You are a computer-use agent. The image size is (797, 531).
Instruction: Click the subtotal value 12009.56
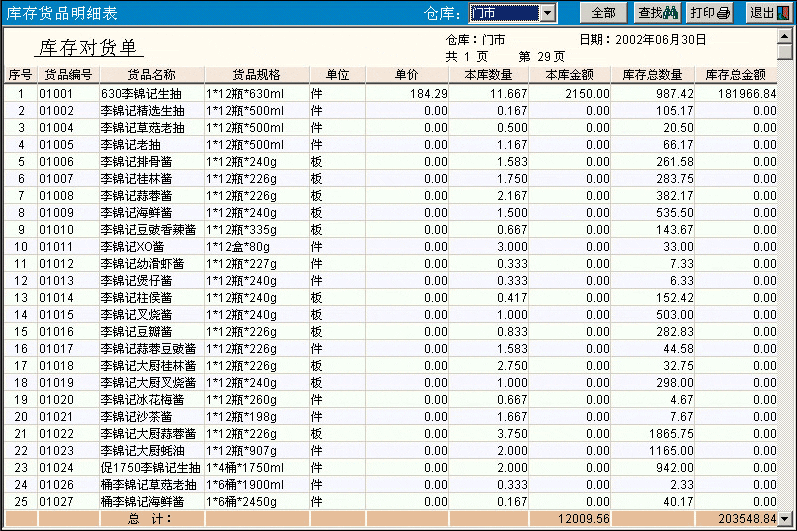click(x=584, y=519)
